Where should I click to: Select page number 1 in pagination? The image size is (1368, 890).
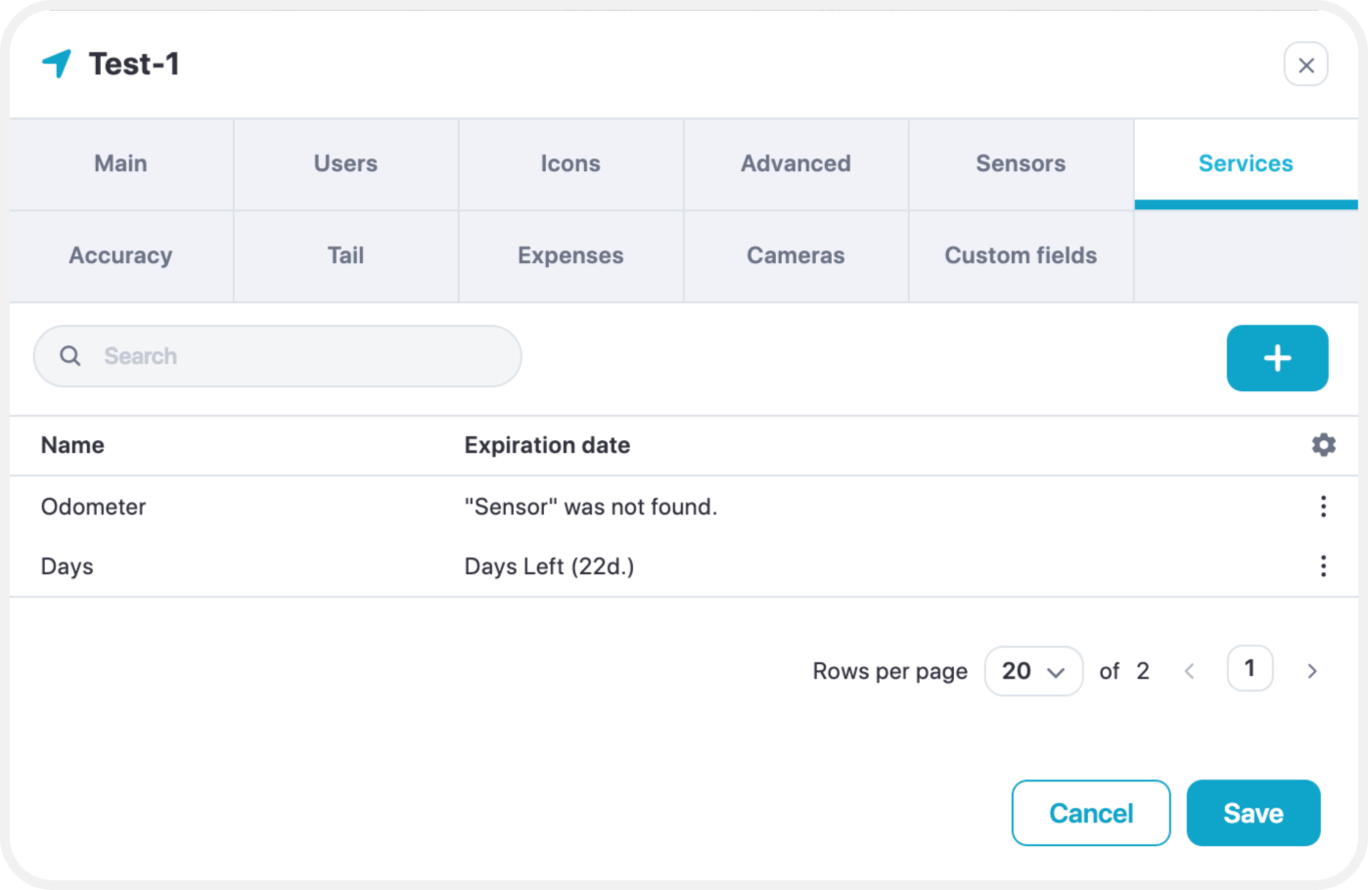tap(1250, 669)
